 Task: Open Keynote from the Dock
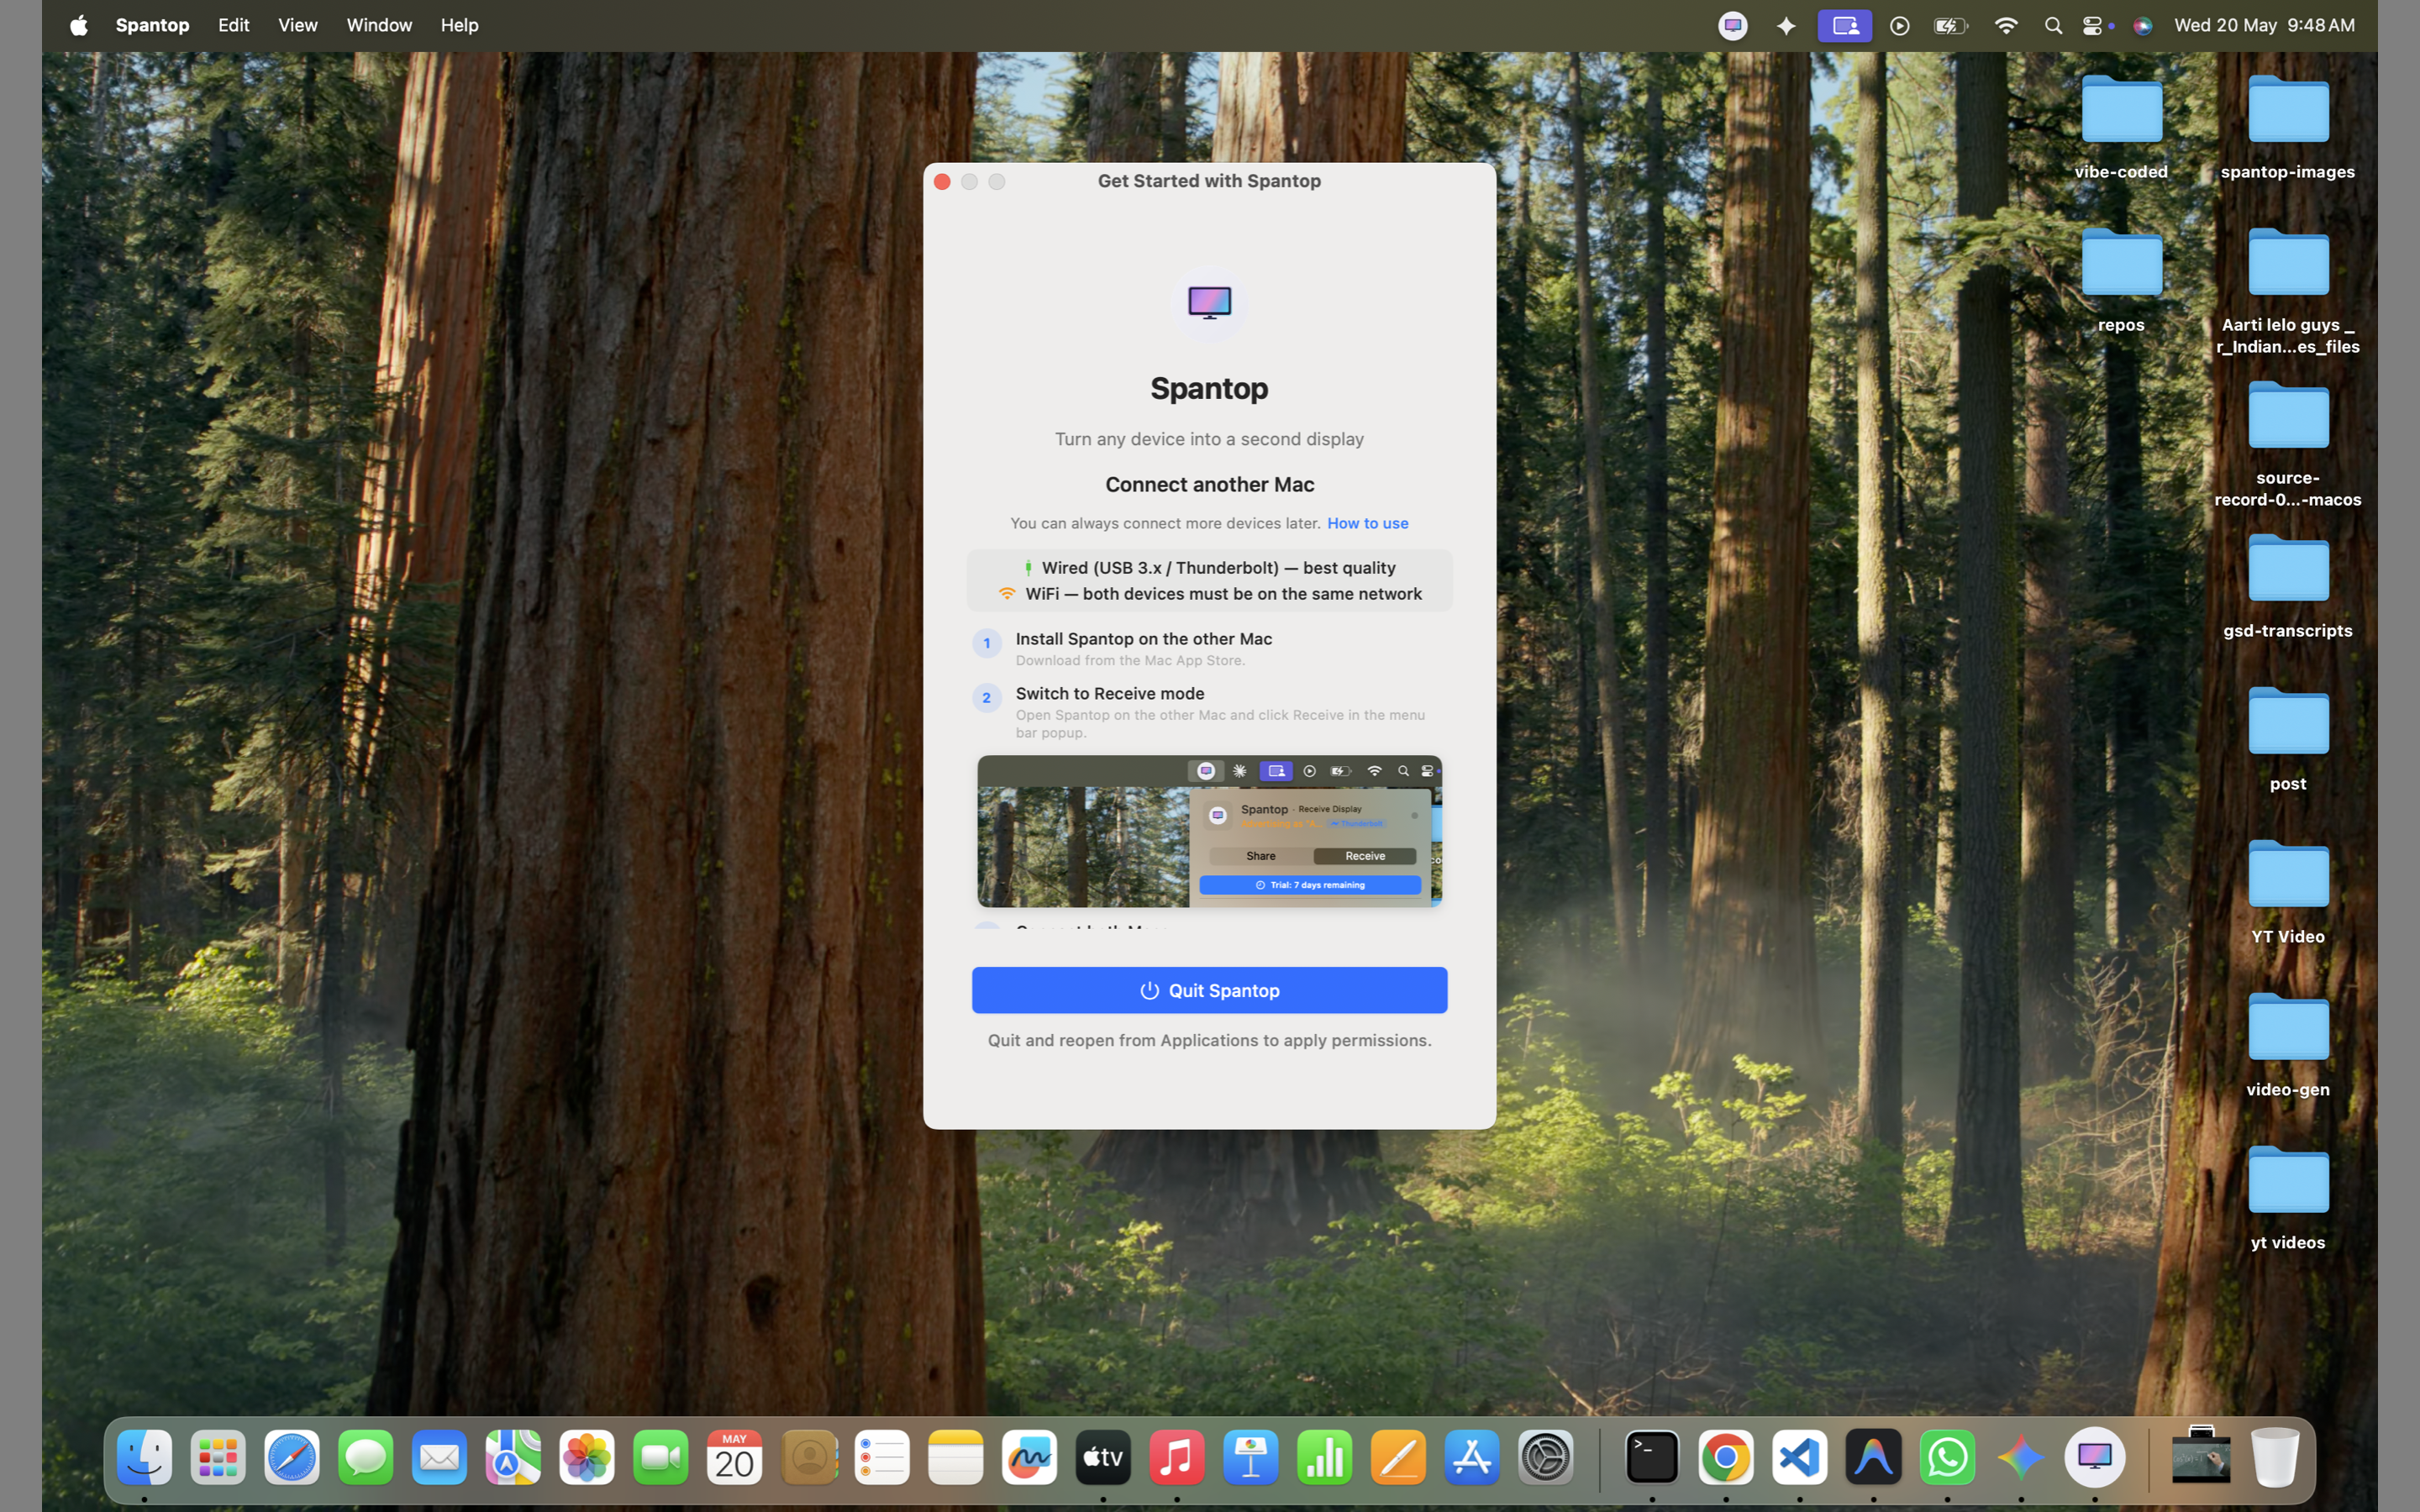(1251, 1457)
